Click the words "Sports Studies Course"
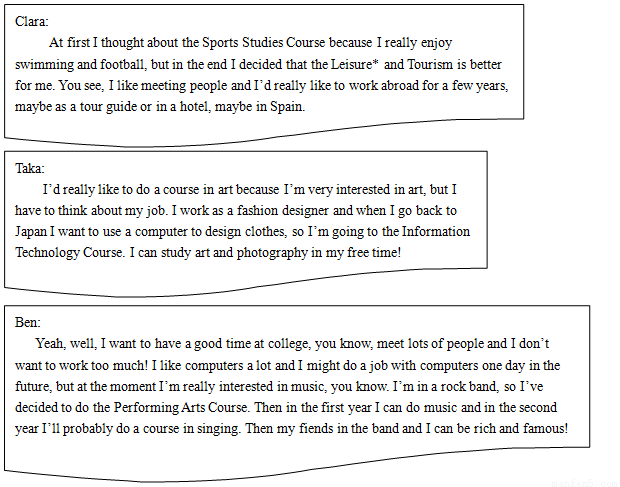This screenshot has height=487, width=620. pyautogui.click(x=264, y=42)
